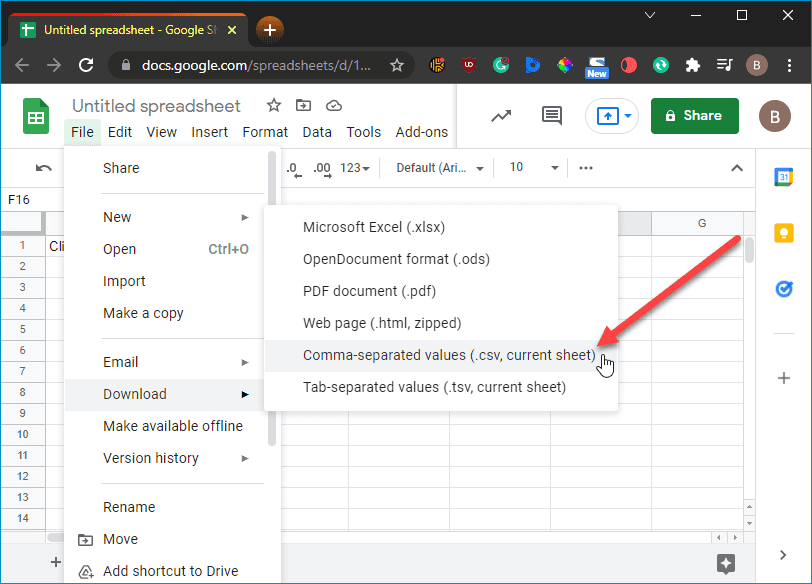
Task: Increase decimal places in the toolbar
Action: click(318, 172)
